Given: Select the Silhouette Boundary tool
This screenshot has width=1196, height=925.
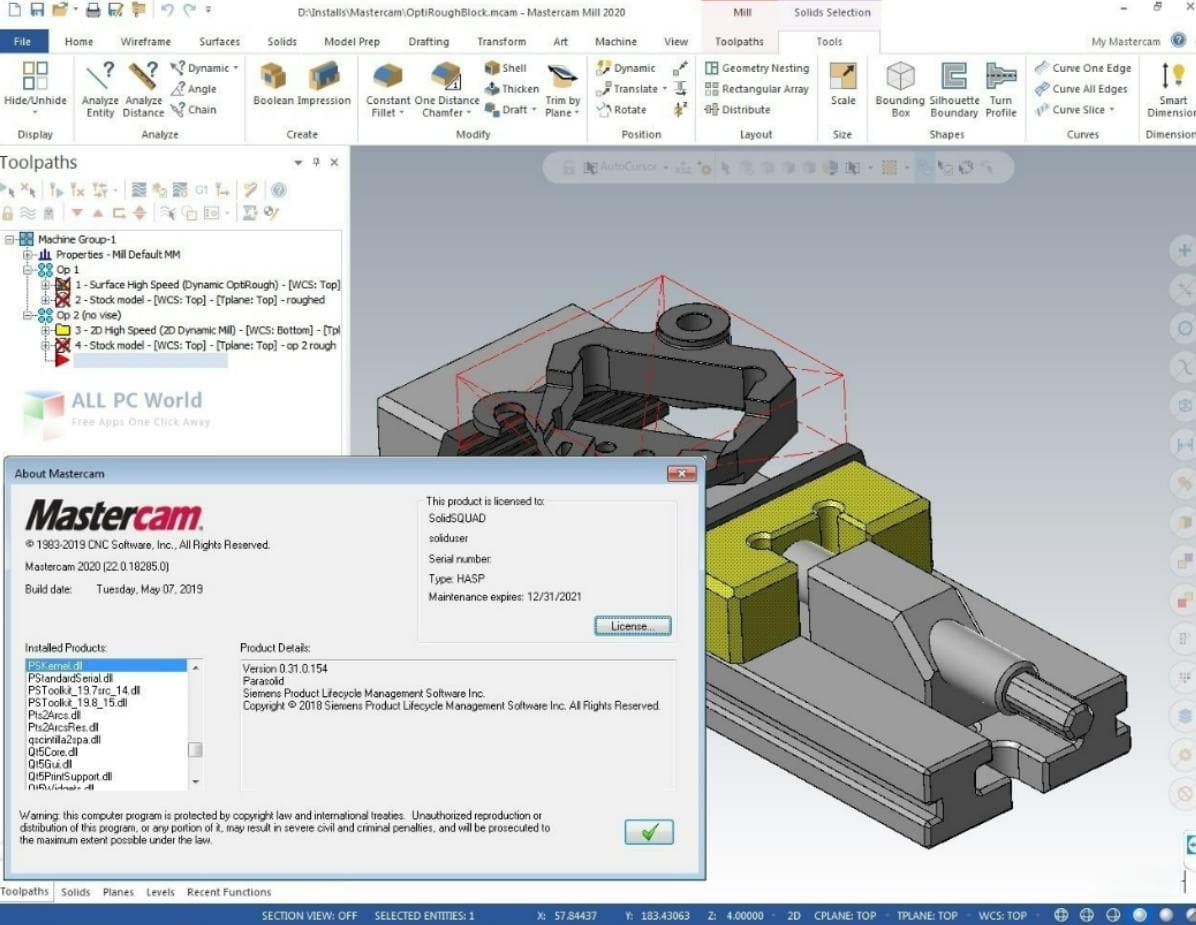Looking at the screenshot, I should pos(954,89).
